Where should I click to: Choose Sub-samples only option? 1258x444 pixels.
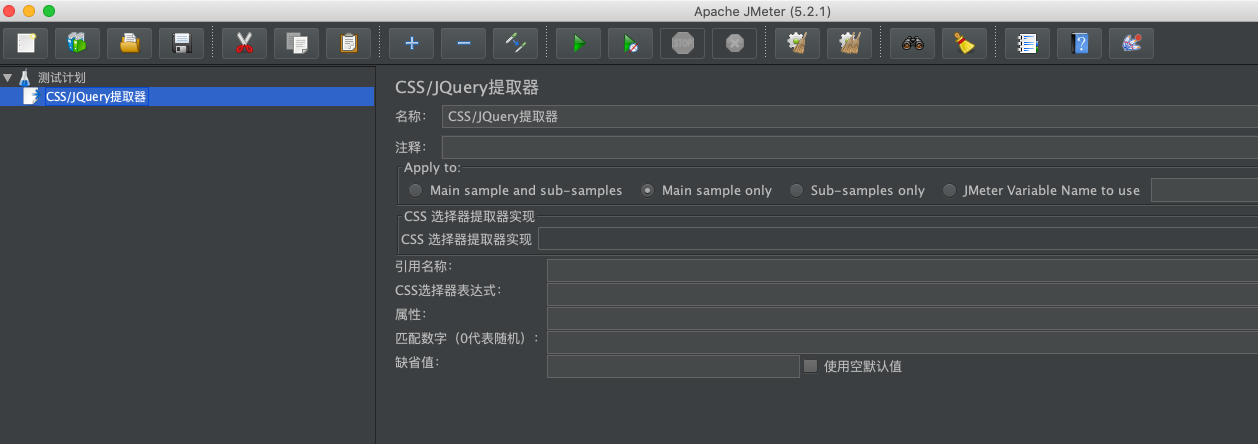click(796, 190)
